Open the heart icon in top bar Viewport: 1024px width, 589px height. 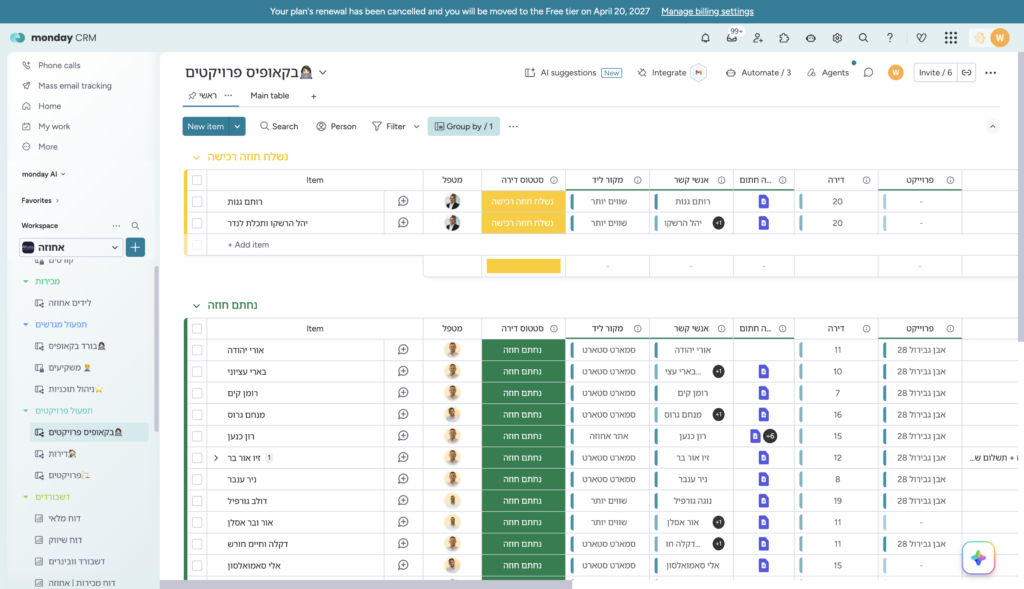(x=921, y=38)
